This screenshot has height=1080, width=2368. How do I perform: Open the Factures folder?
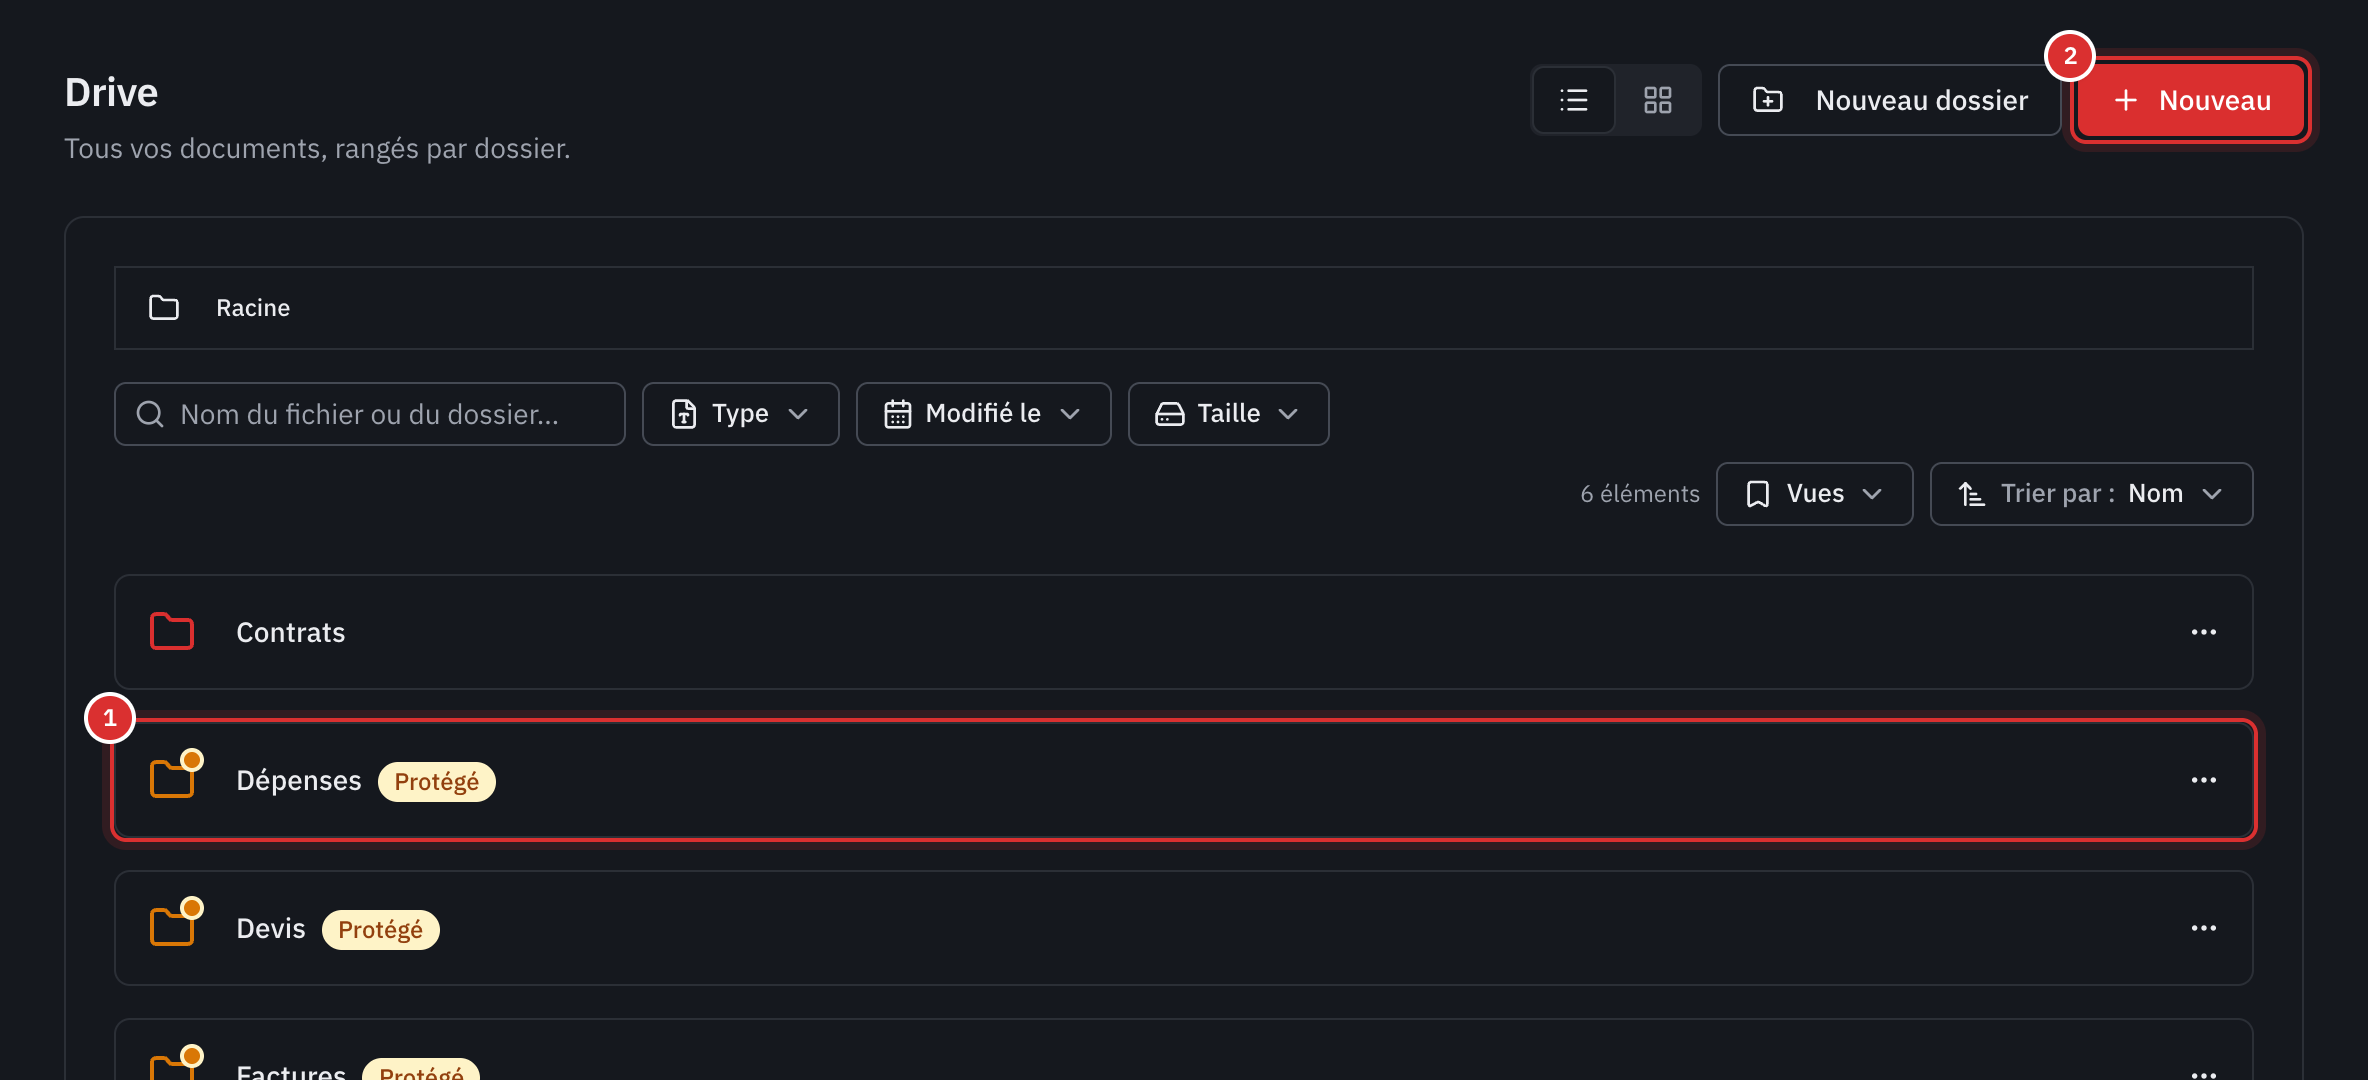[x=1184, y=1050]
